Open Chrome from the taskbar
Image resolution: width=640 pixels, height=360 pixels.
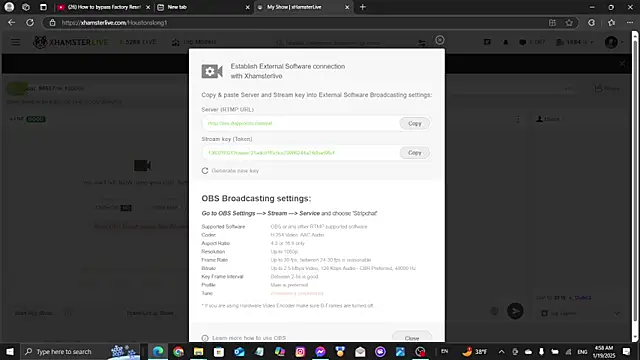[x=178, y=351]
